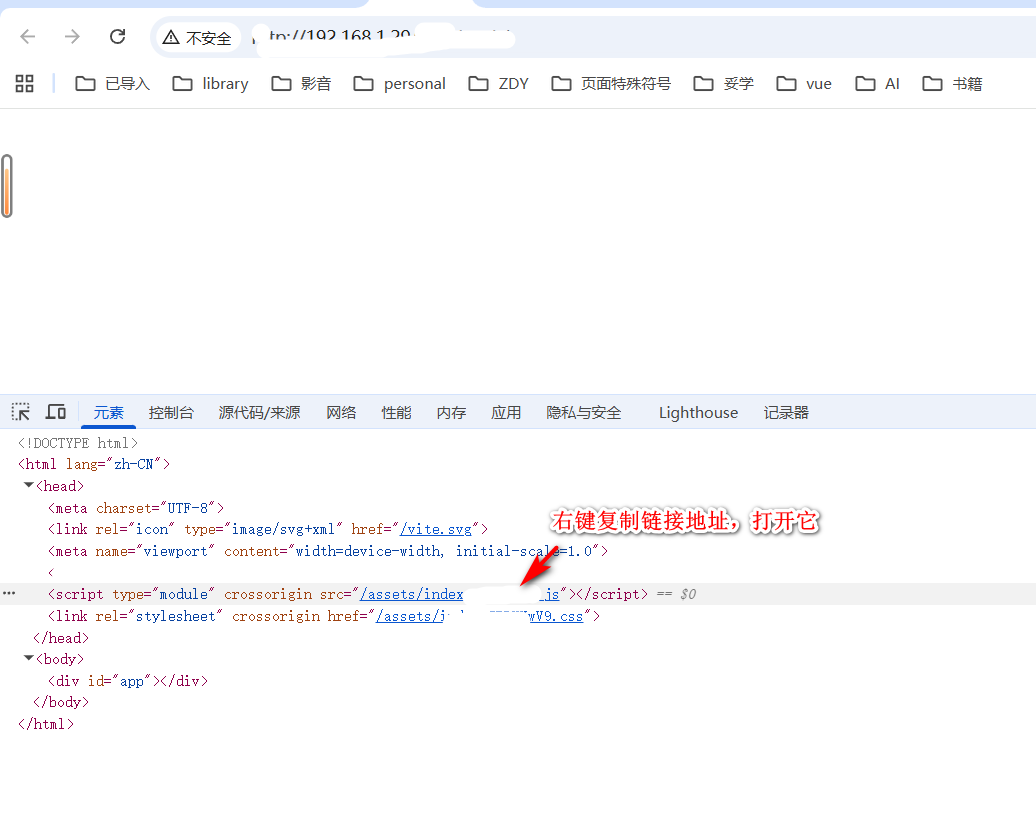Select the DOCTYPE html line
The image size is (1036, 824).
pos(78,443)
